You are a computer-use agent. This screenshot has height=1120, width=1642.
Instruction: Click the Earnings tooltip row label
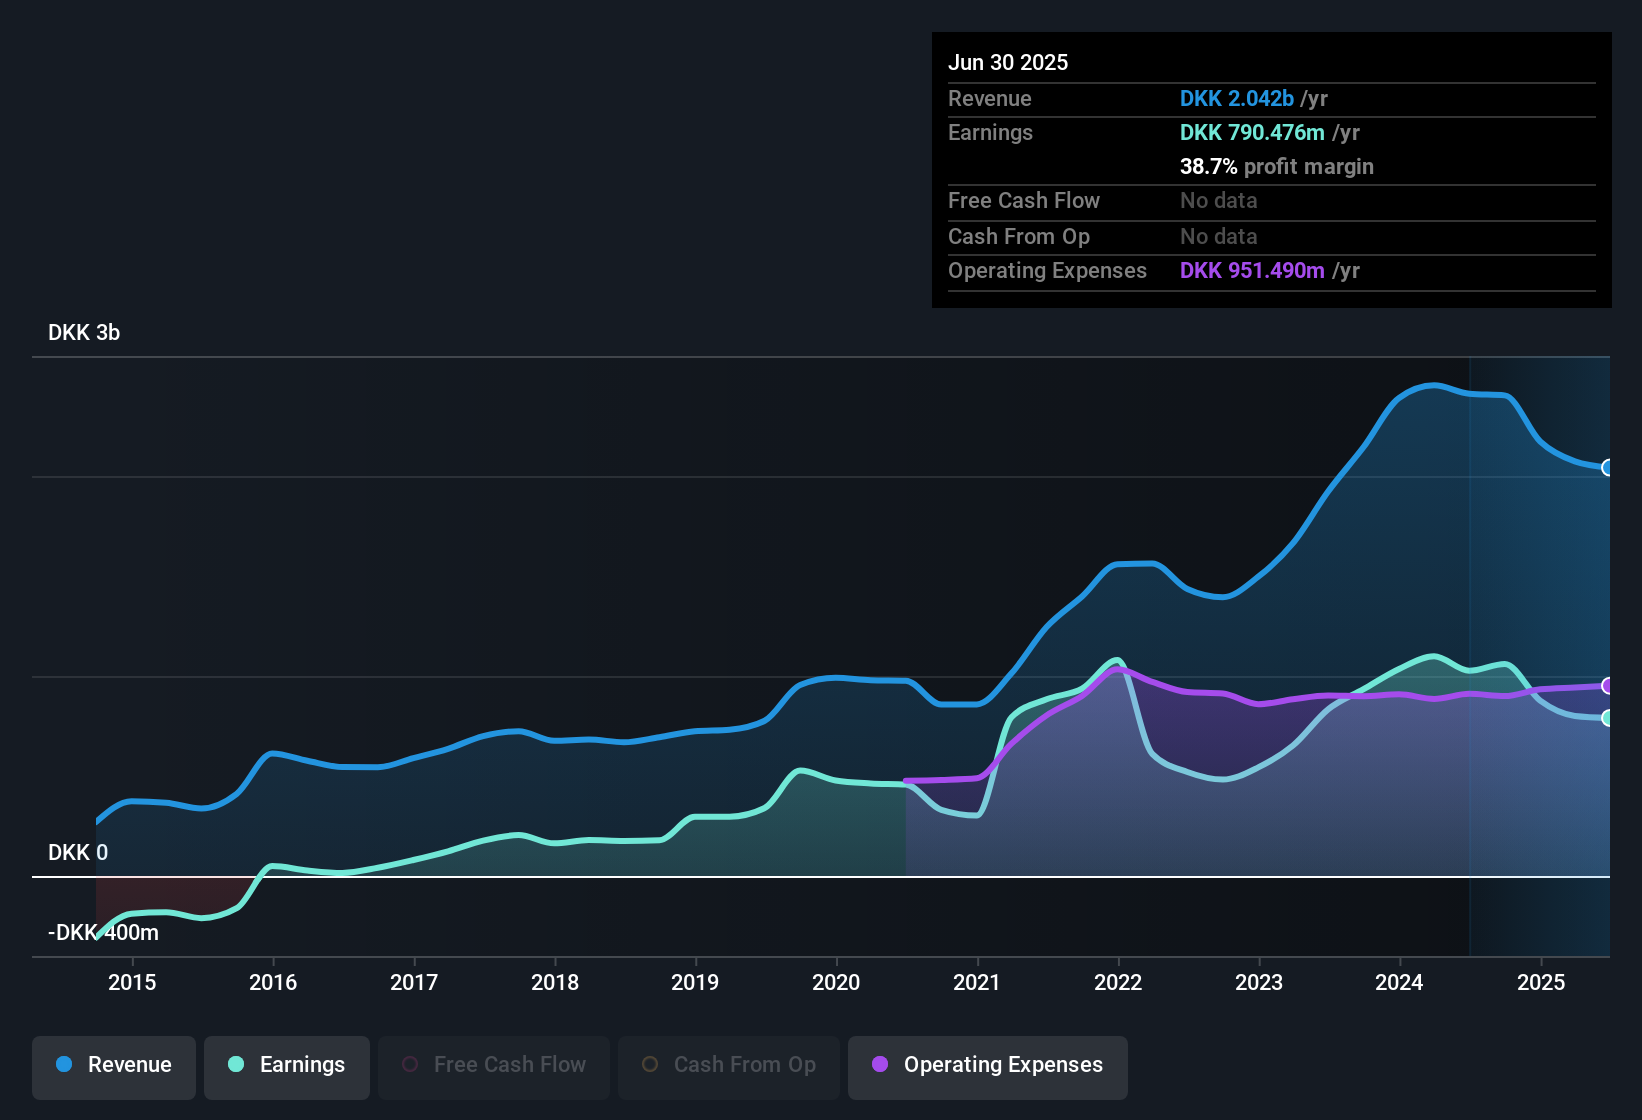(990, 132)
